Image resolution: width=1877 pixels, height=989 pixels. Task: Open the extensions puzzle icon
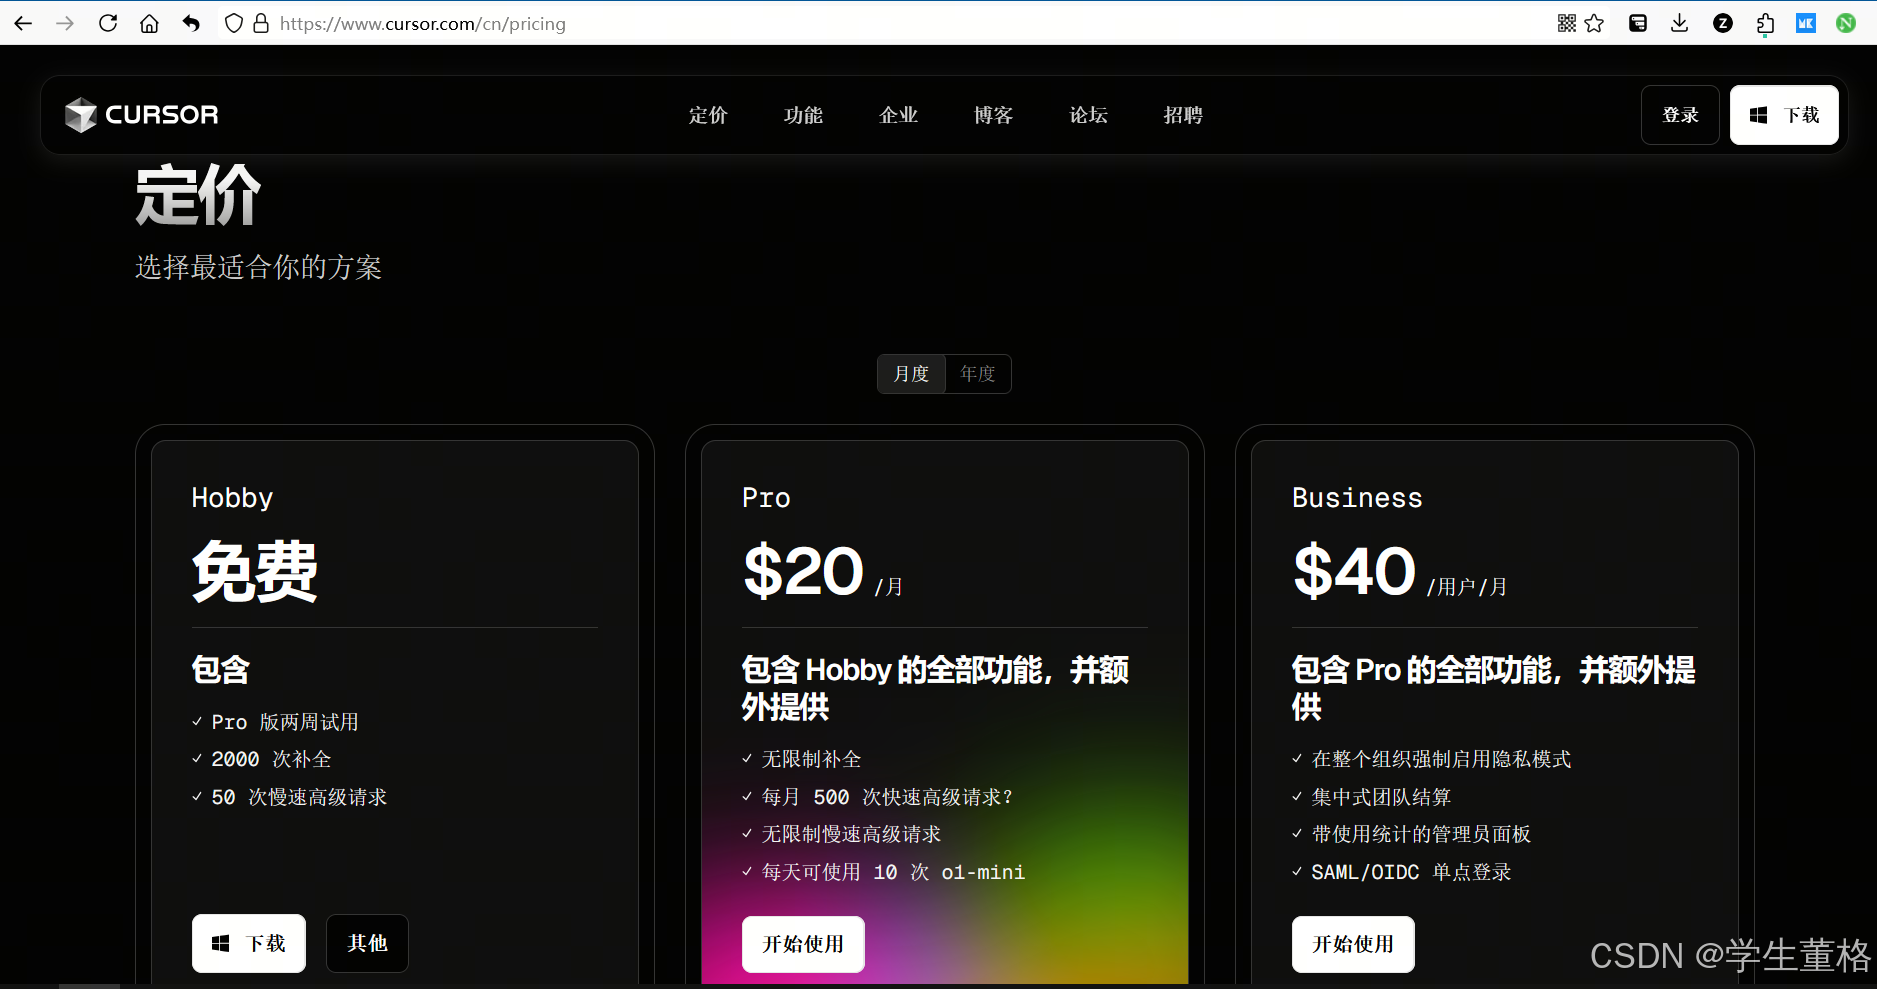[x=1765, y=23]
